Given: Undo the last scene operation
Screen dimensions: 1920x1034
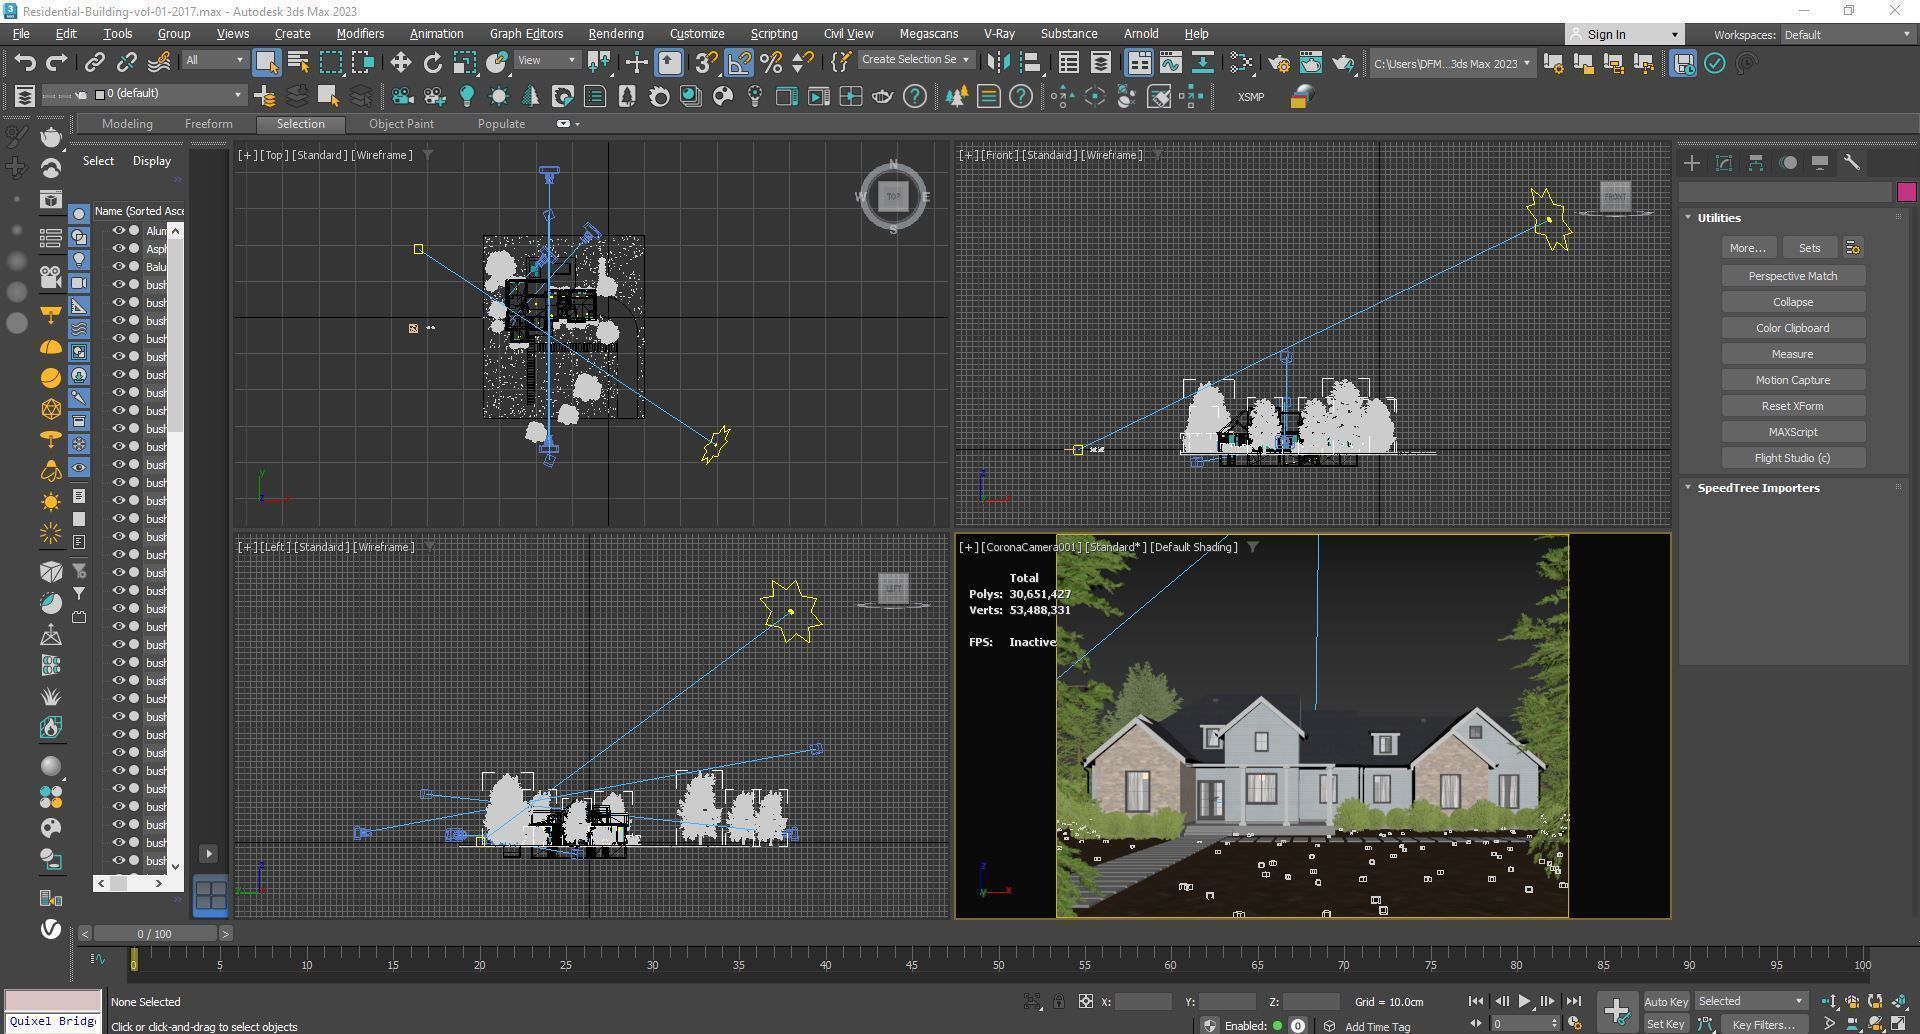Looking at the screenshot, I should tap(25, 63).
